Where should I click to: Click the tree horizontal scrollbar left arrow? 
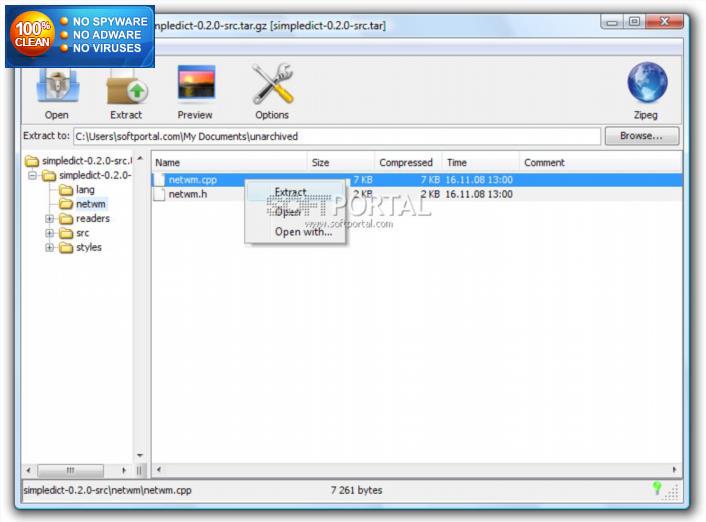28,470
